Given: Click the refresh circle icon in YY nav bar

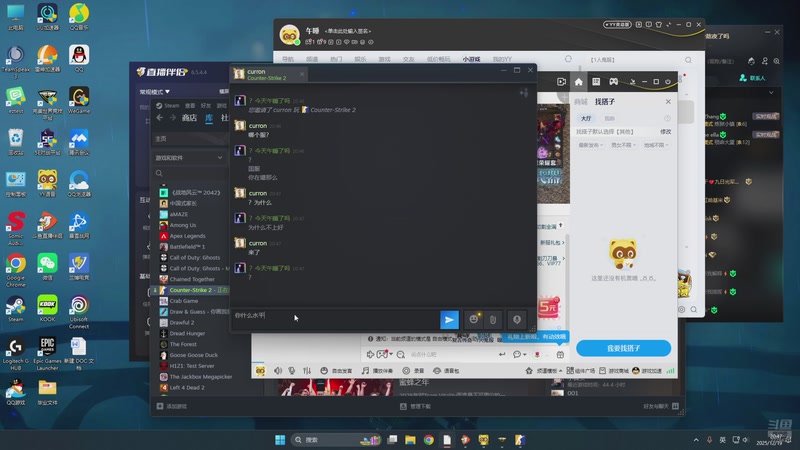Looking at the screenshot, I should pos(568,59).
